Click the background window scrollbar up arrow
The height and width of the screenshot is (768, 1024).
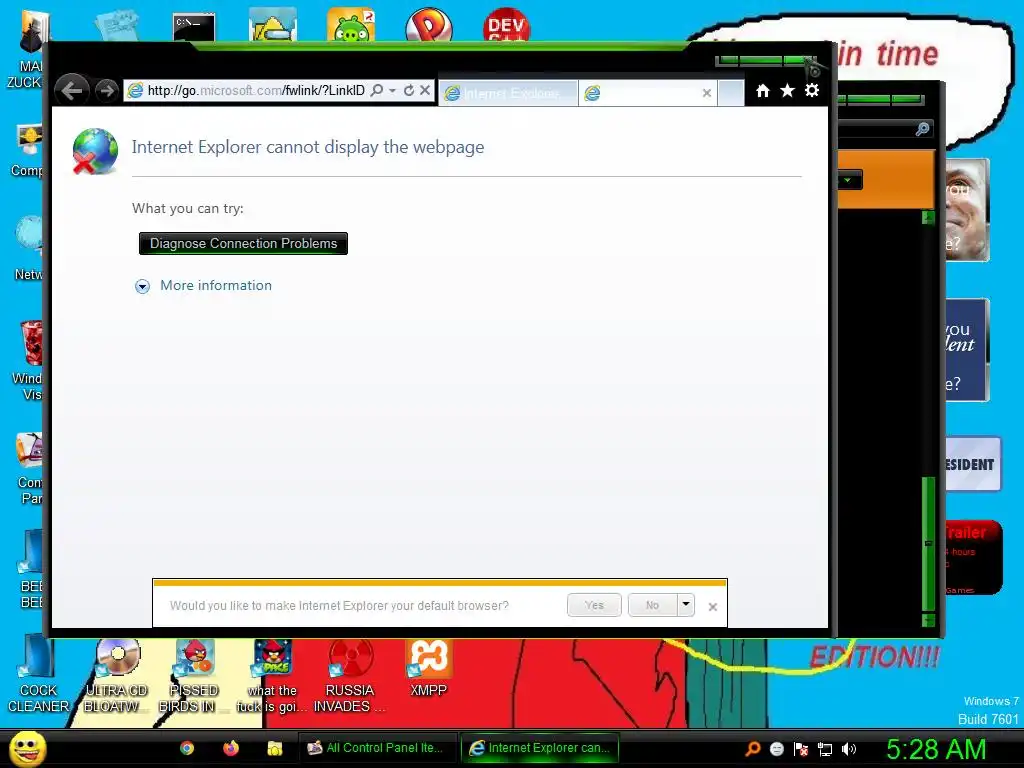pyautogui.click(x=928, y=217)
